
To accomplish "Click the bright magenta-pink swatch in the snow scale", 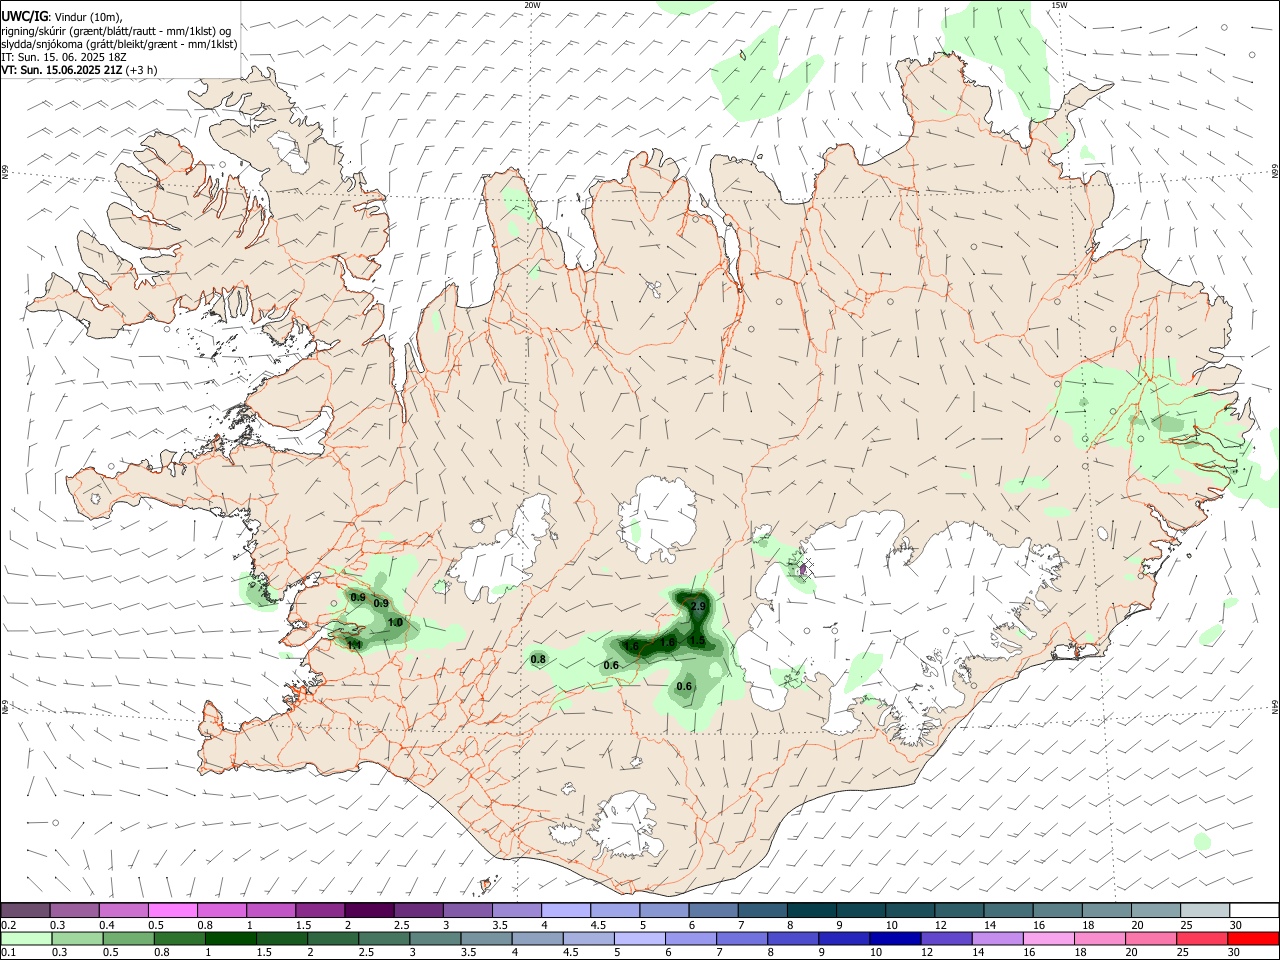I will tap(172, 910).
